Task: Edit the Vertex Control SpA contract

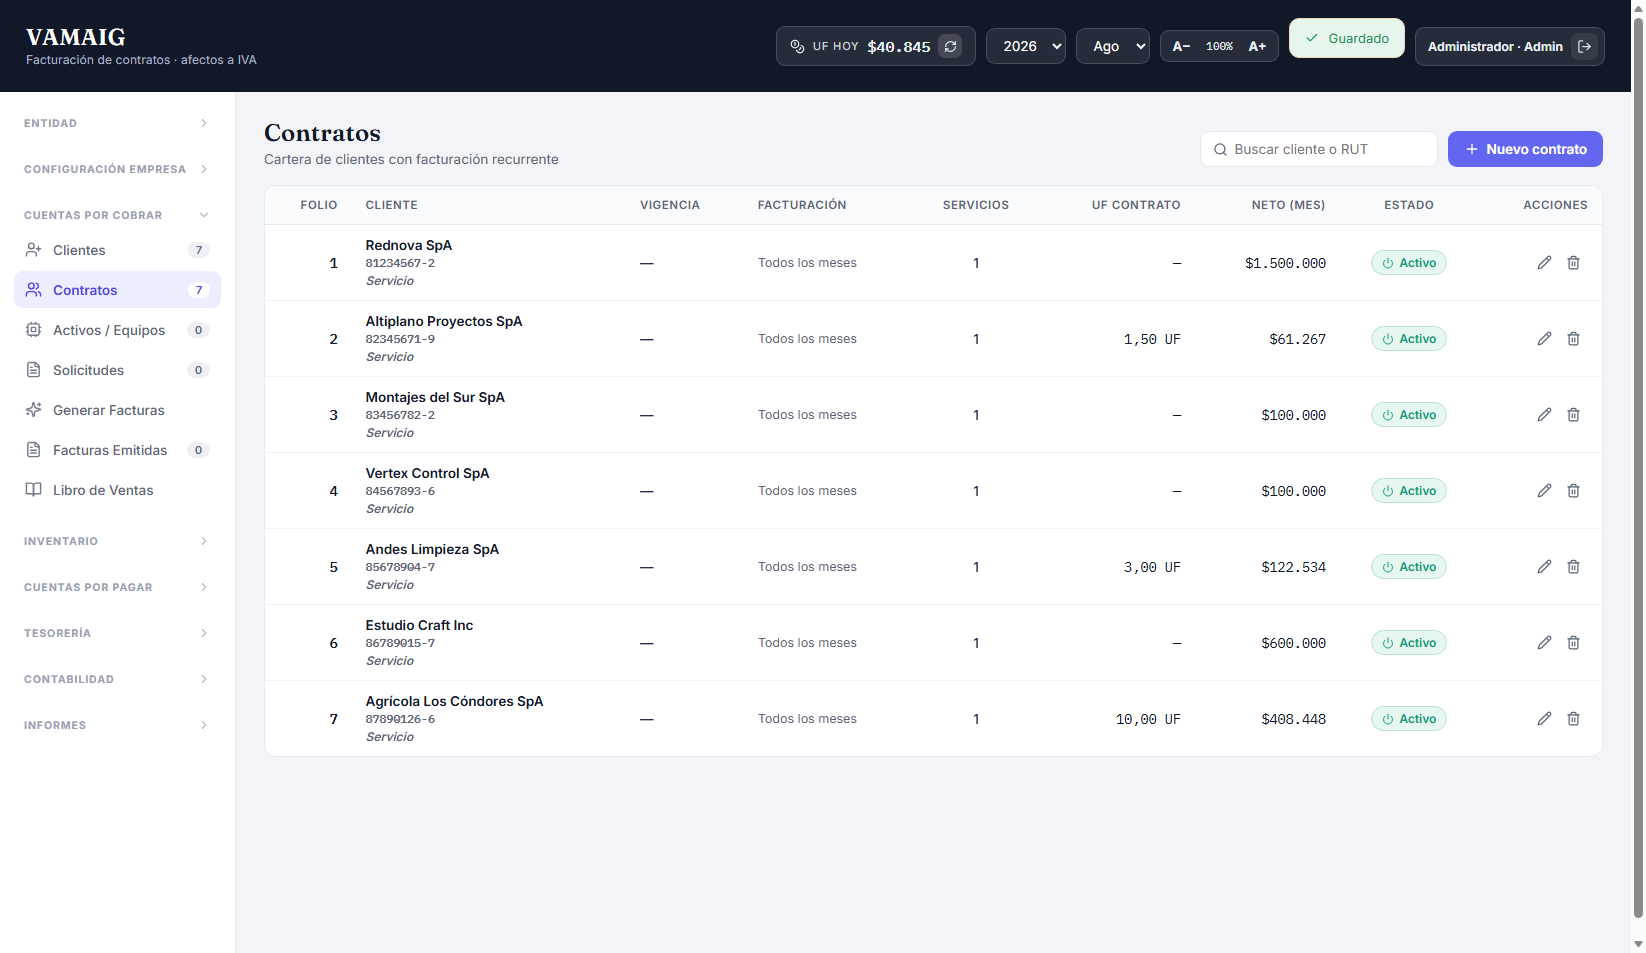Action: click(1544, 491)
